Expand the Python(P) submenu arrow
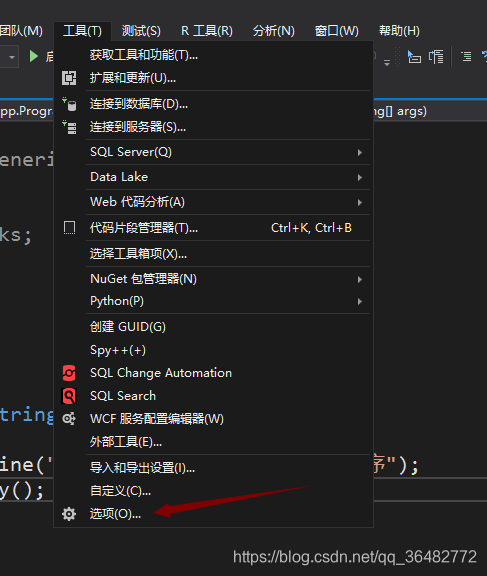 point(360,302)
